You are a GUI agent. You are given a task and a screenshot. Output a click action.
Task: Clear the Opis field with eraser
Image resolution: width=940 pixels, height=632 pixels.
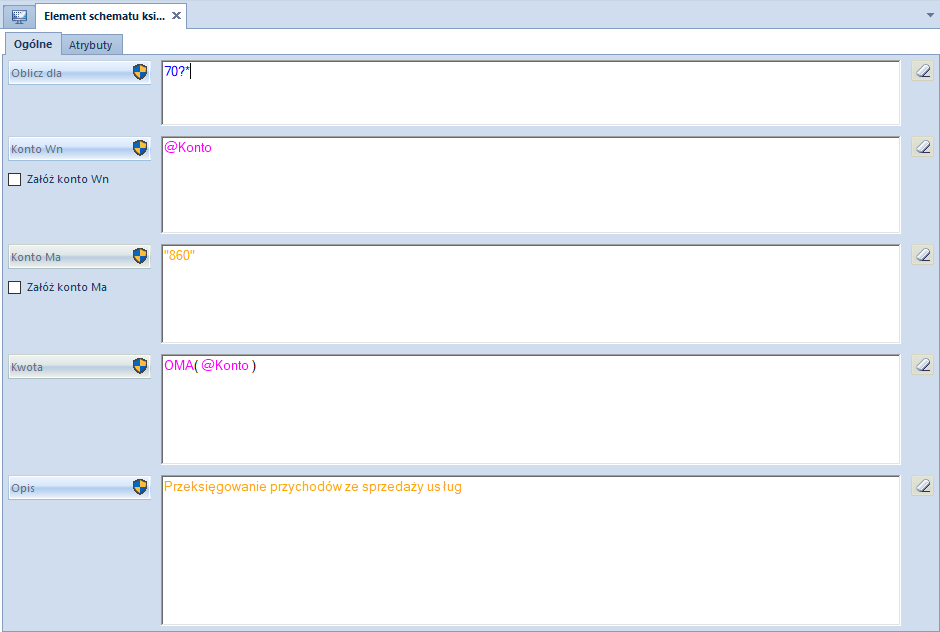[x=923, y=485]
